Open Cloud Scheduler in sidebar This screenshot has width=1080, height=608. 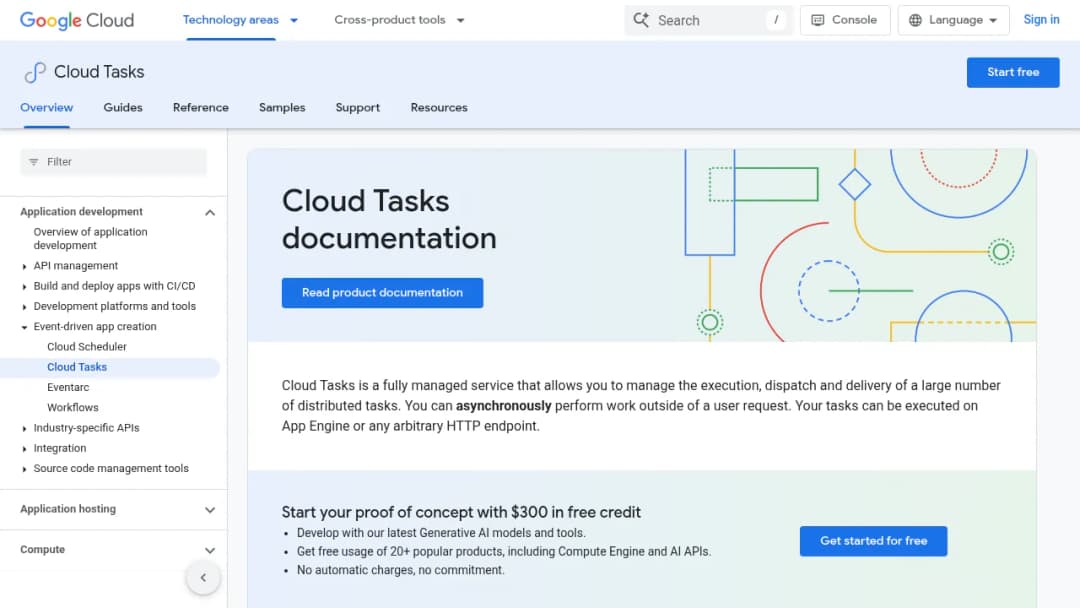tap(87, 347)
